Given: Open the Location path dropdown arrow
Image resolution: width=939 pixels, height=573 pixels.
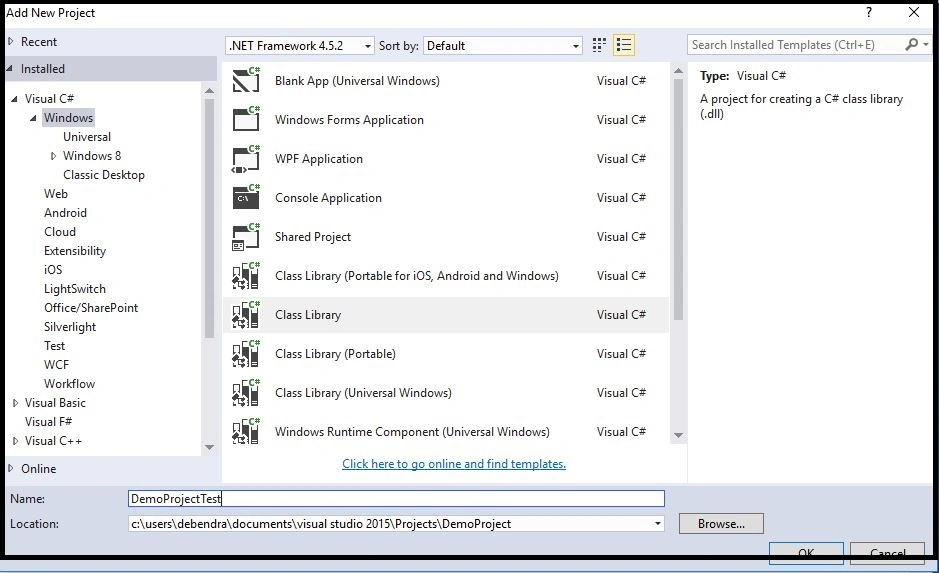Looking at the screenshot, I should coord(658,524).
